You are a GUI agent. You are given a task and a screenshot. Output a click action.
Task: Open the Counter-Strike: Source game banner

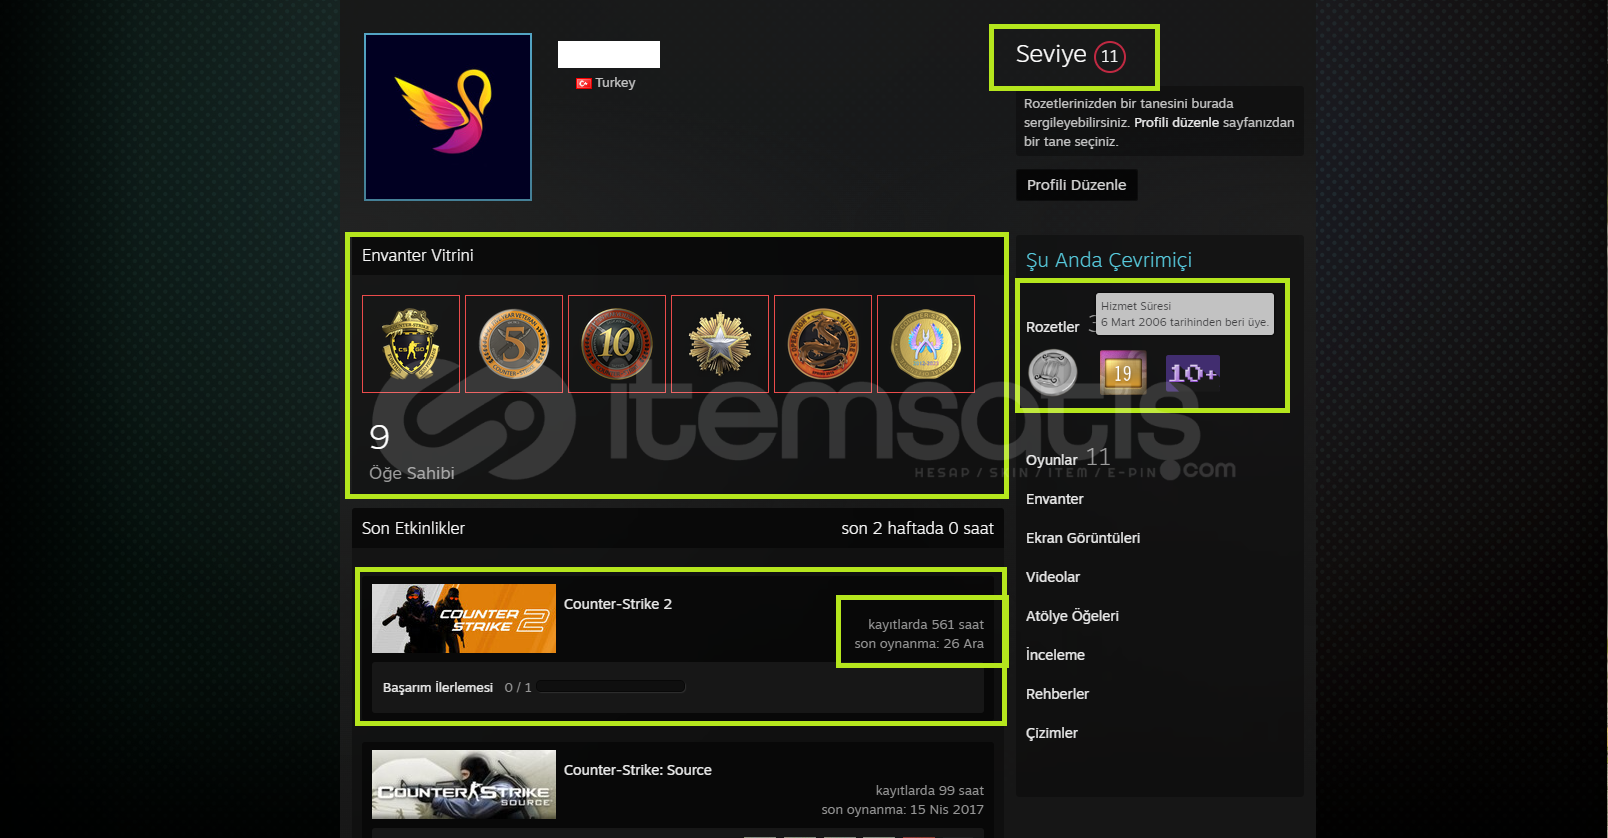pos(464,785)
